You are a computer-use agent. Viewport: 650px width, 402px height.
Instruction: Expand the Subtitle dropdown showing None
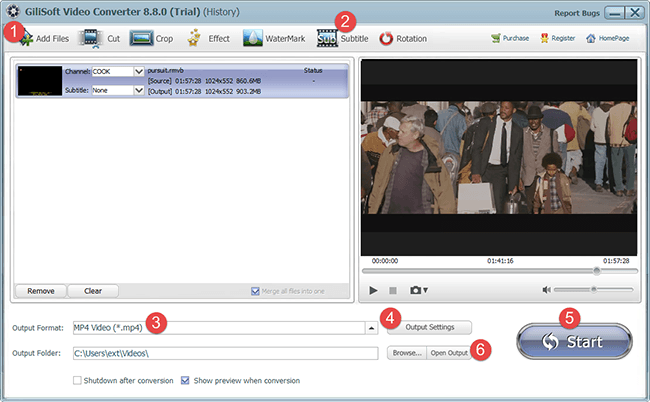(x=139, y=90)
